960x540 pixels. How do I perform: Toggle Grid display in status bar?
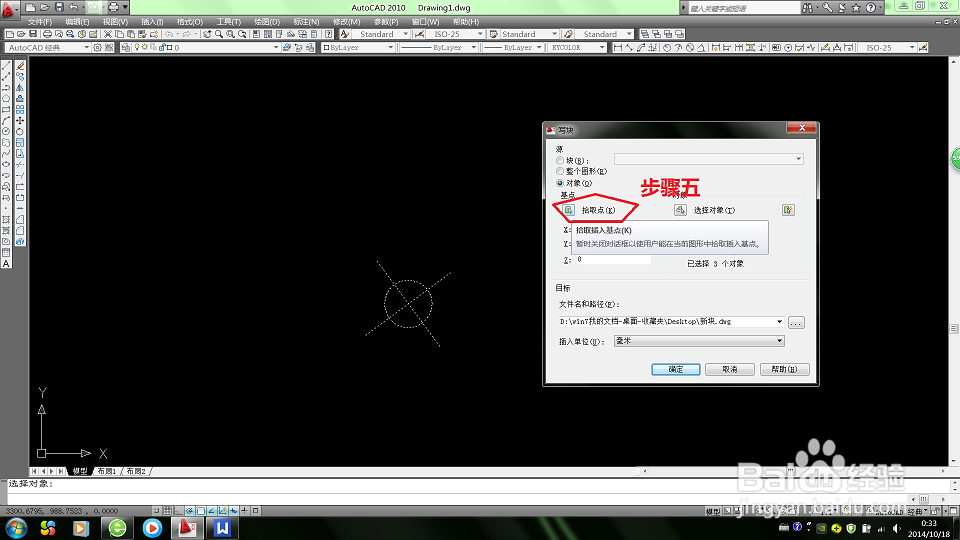point(168,510)
